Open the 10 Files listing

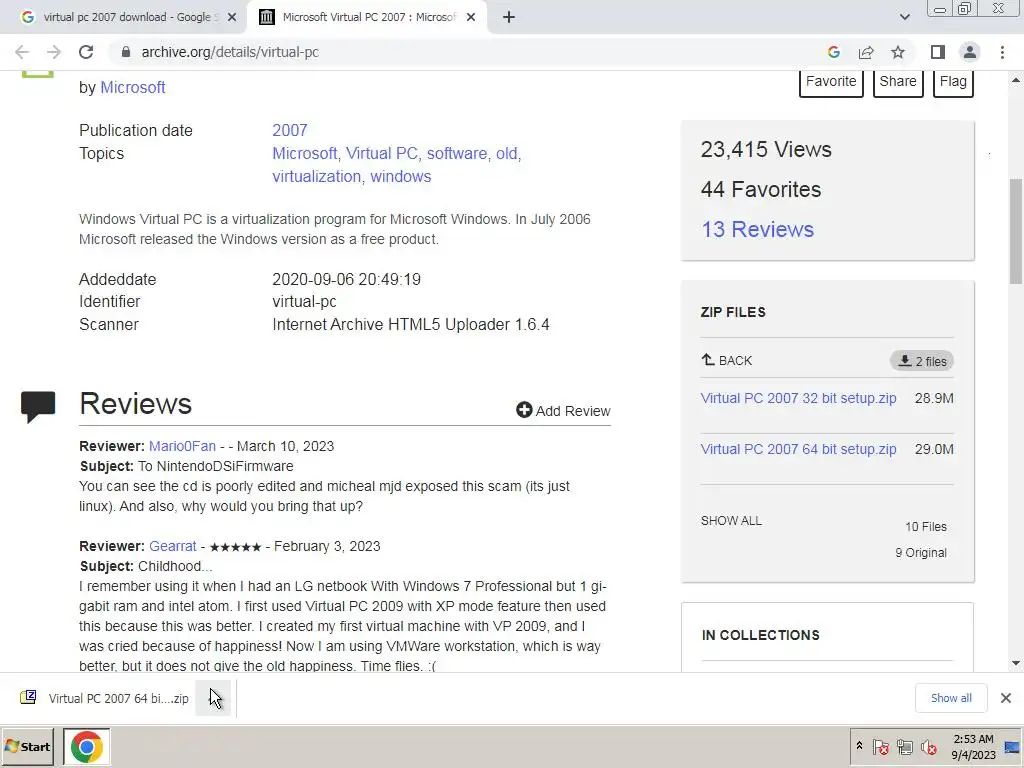[926, 527]
